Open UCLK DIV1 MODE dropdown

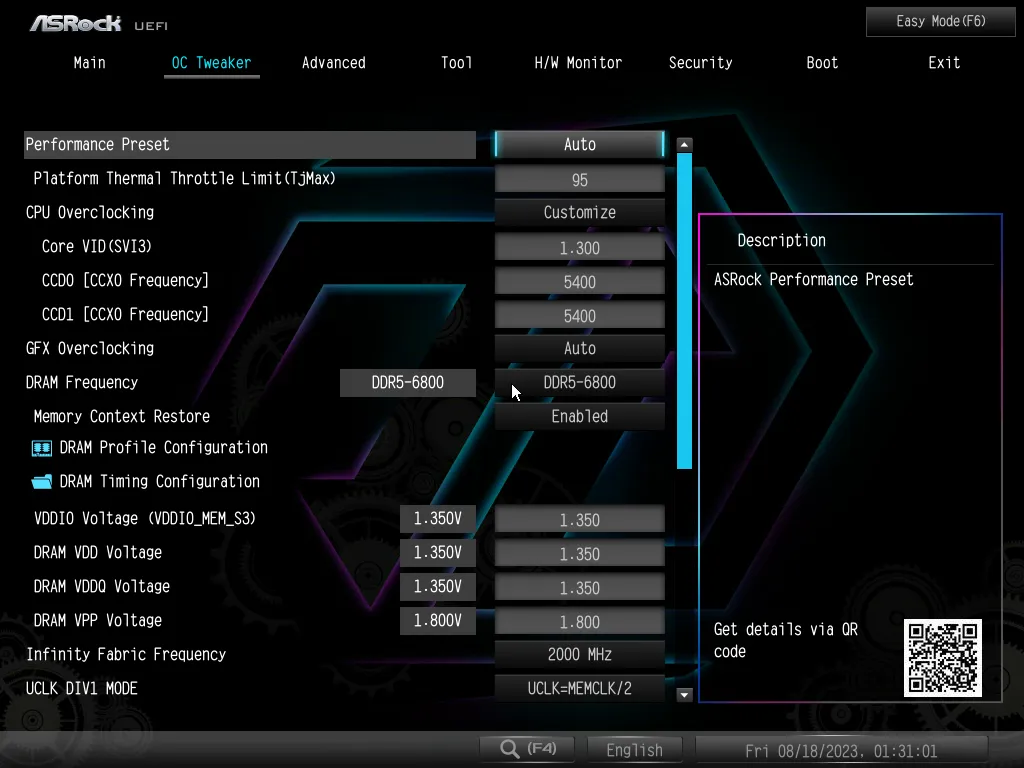pyautogui.click(x=580, y=688)
